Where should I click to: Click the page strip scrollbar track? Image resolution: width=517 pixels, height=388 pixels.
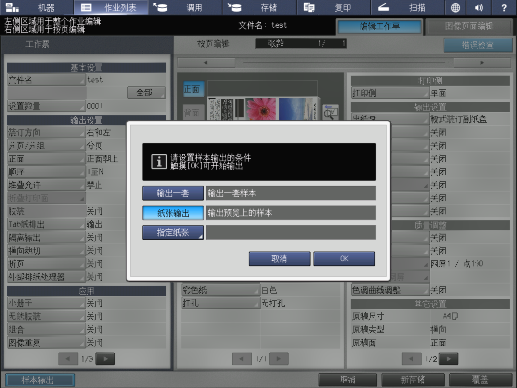click(x=344, y=62)
